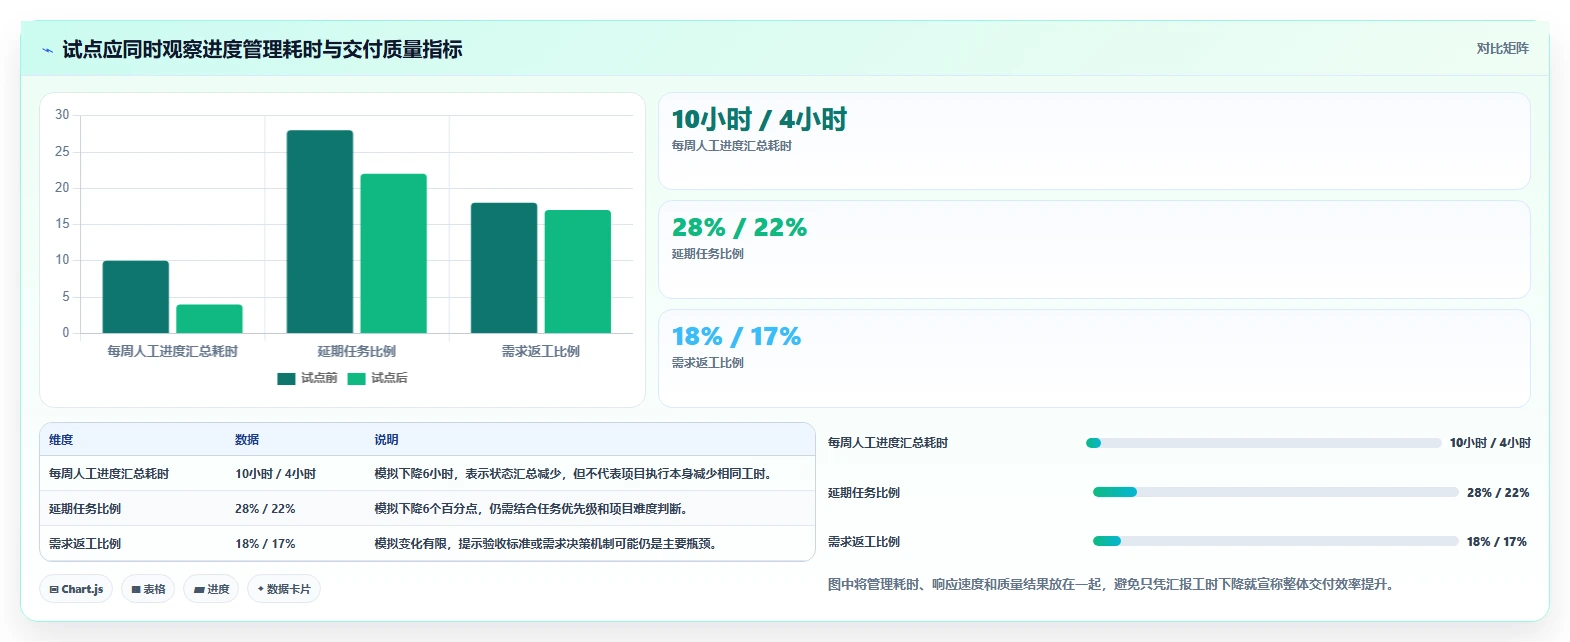Click the 需求返工比例 progress bar

click(x=1275, y=541)
